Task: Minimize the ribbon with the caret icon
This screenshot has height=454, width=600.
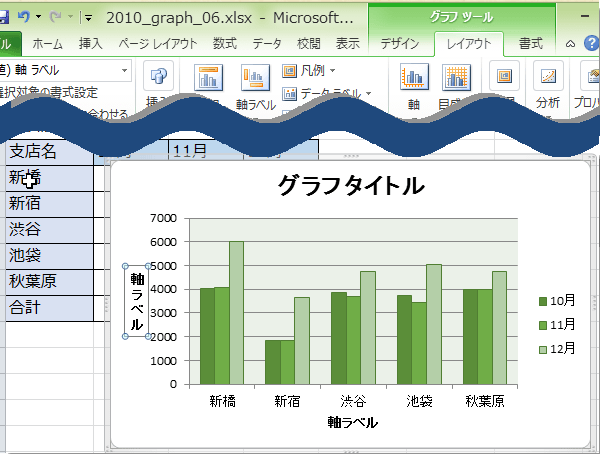Action: pyautogui.click(x=570, y=44)
